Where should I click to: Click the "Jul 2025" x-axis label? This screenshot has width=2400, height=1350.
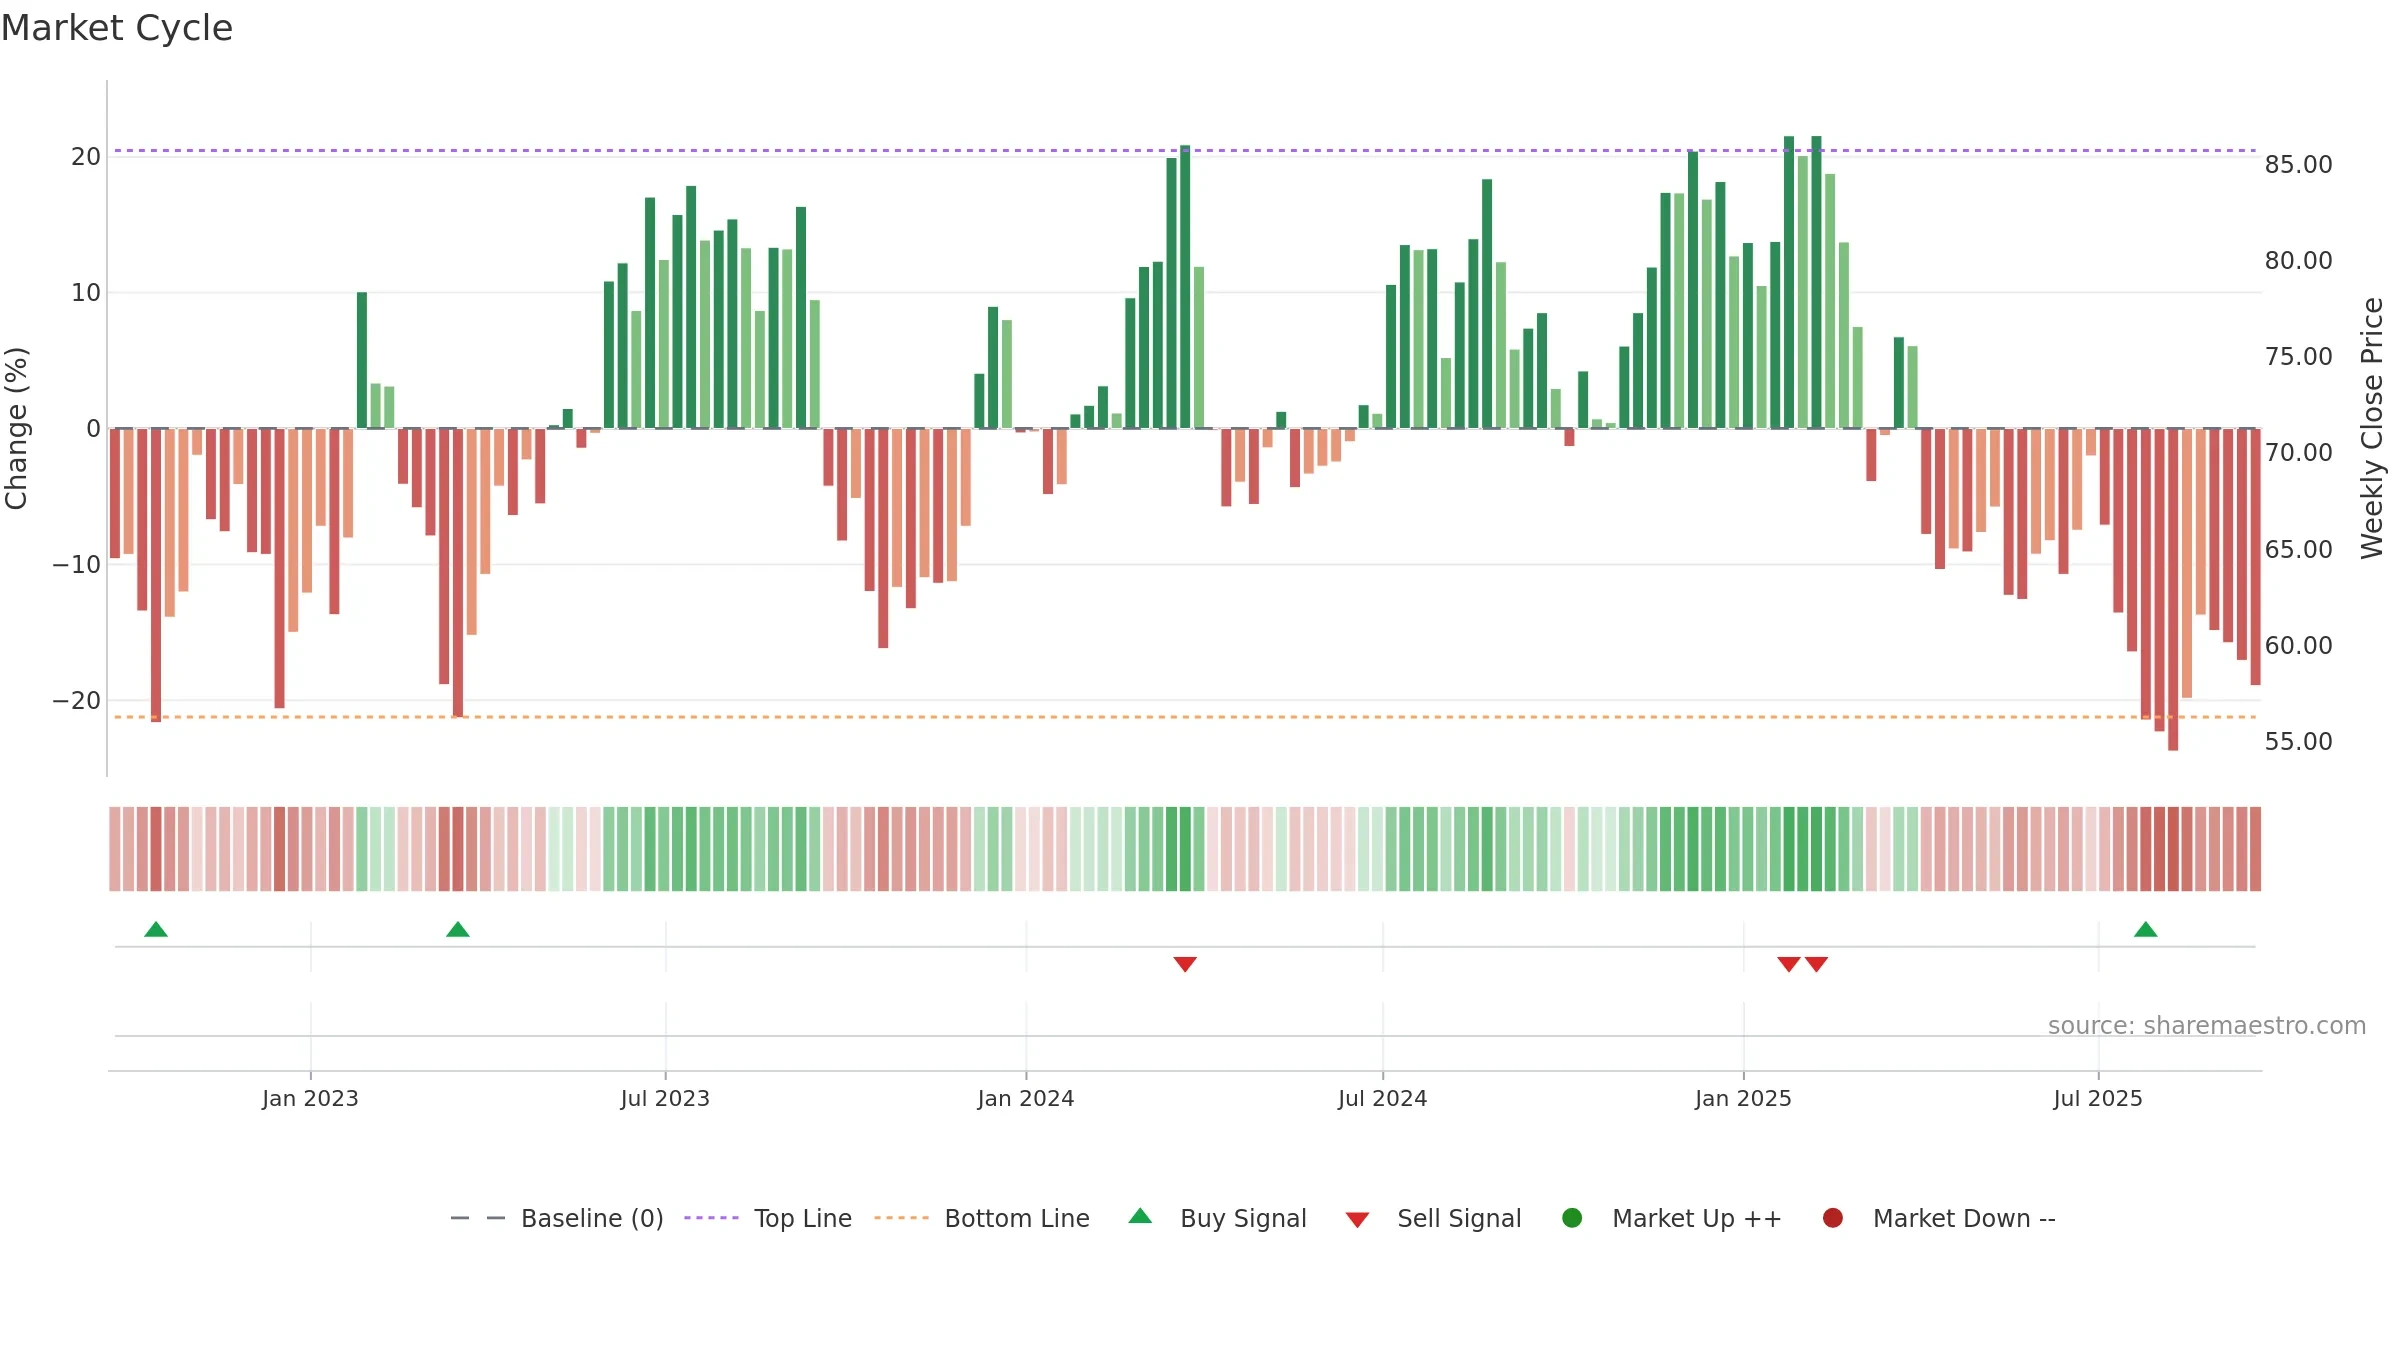tap(2098, 1098)
